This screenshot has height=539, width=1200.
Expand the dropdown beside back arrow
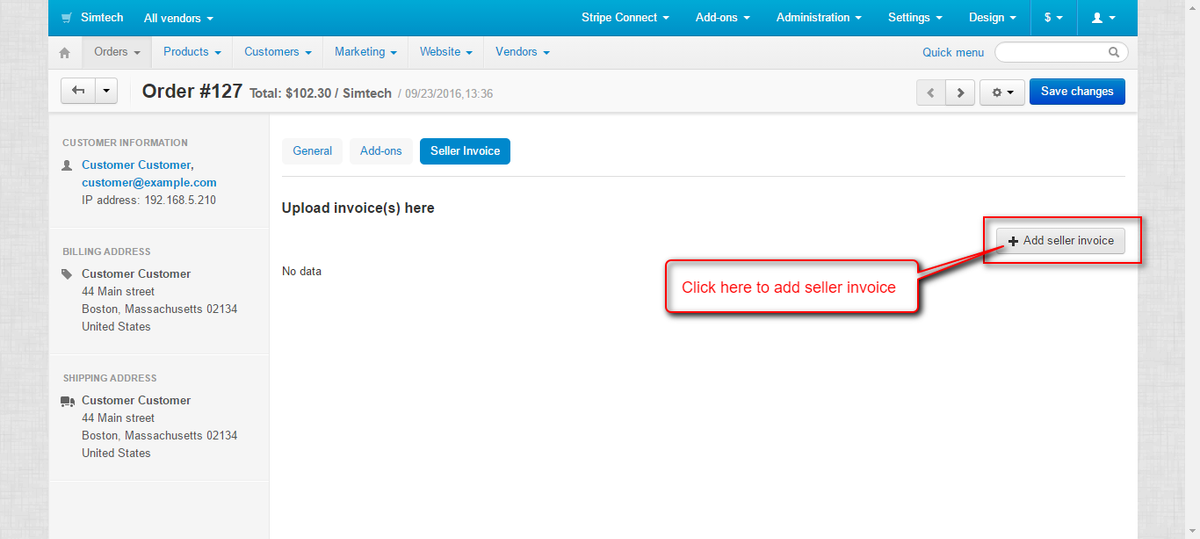(x=107, y=91)
